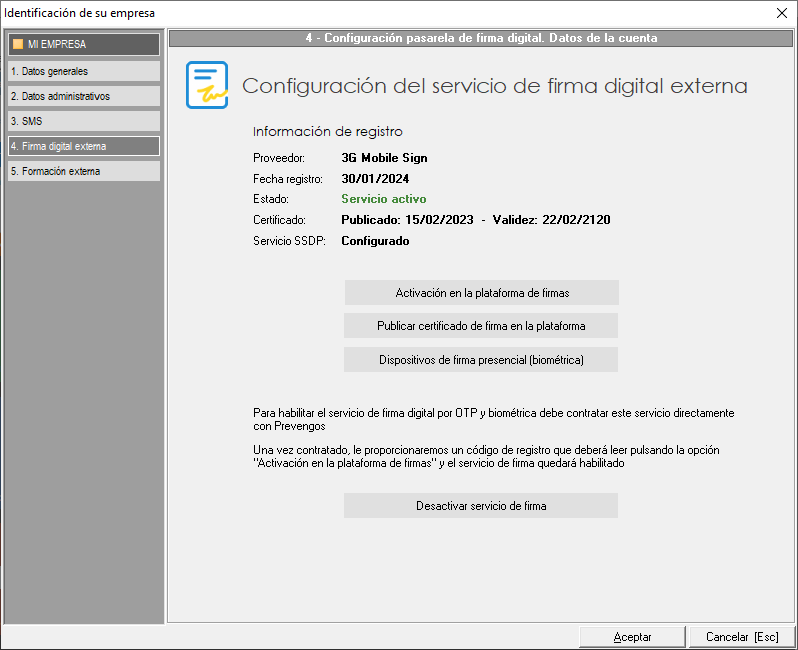Click the gray step 4 header bar
The image size is (798, 650).
[x=481, y=38]
